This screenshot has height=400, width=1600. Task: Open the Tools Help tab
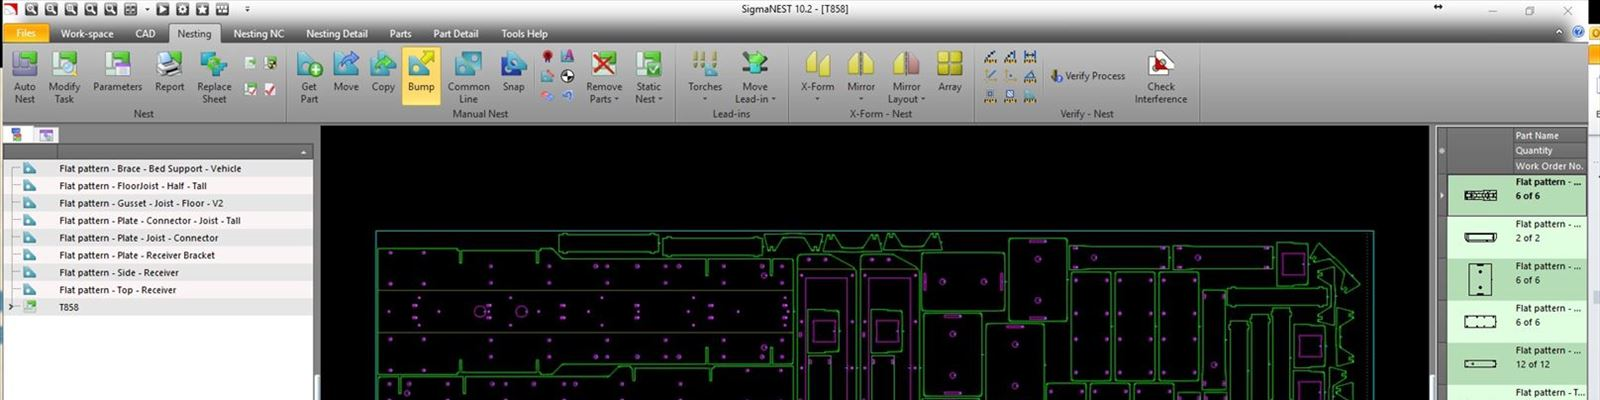(525, 33)
